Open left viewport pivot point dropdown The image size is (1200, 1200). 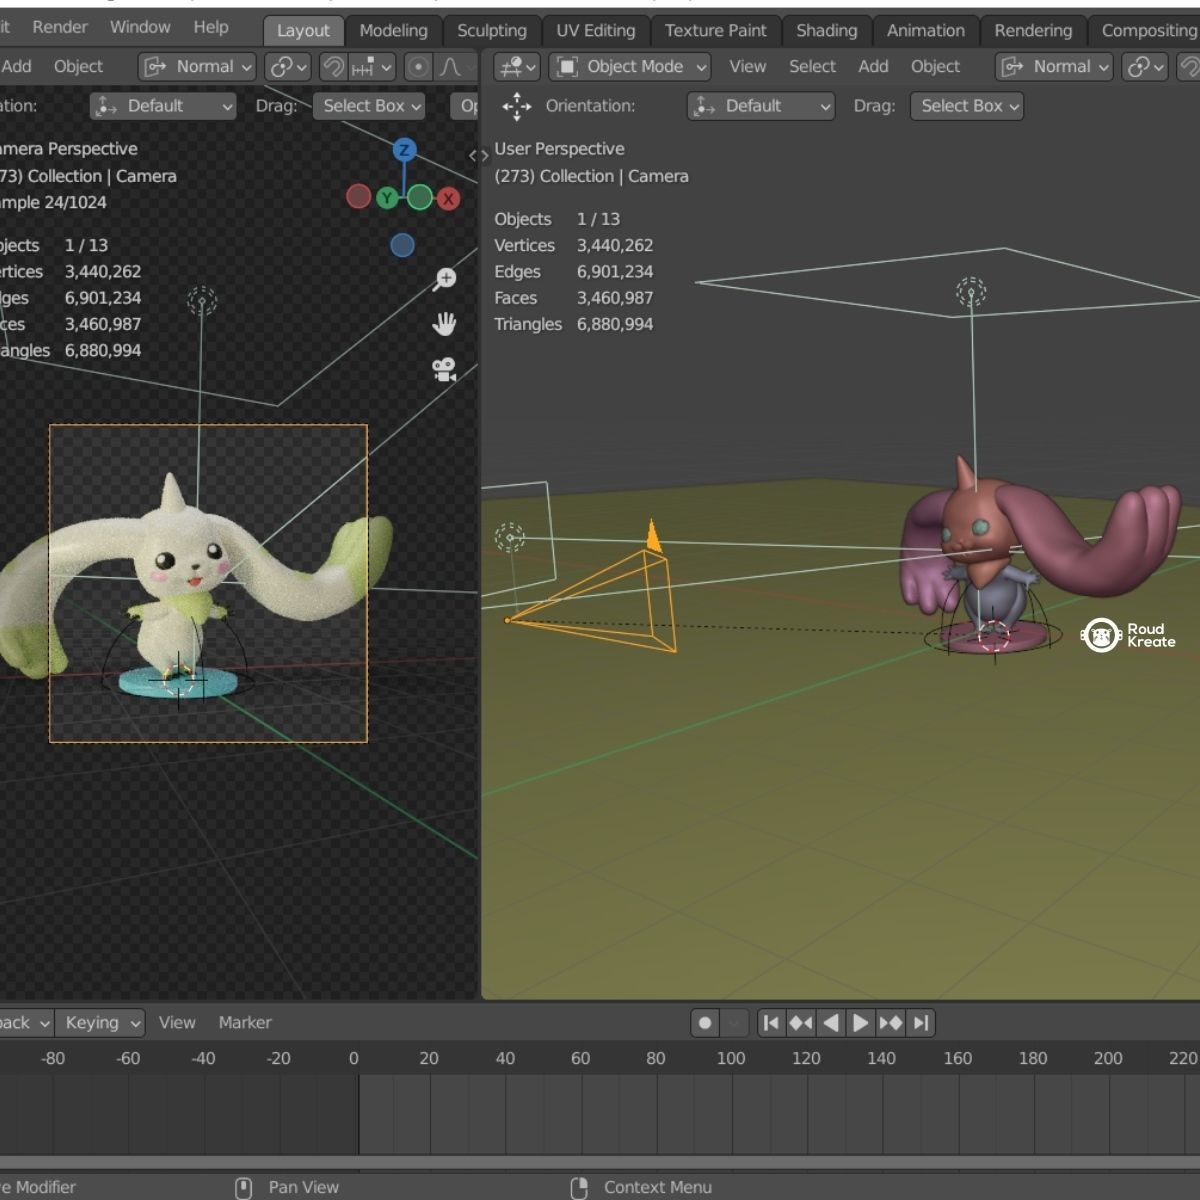click(x=288, y=67)
